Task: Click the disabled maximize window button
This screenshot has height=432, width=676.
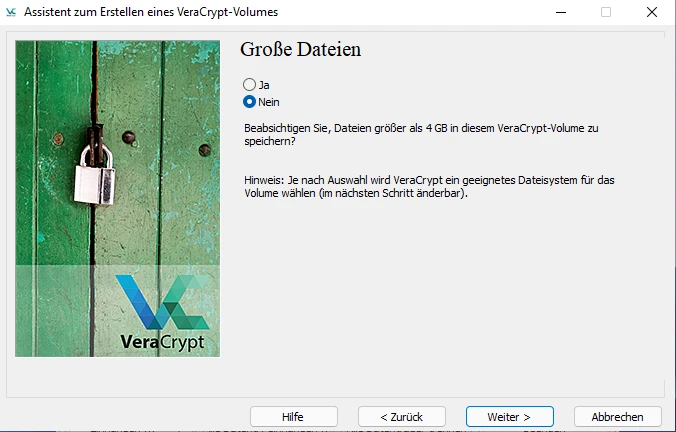Action: pos(606,12)
